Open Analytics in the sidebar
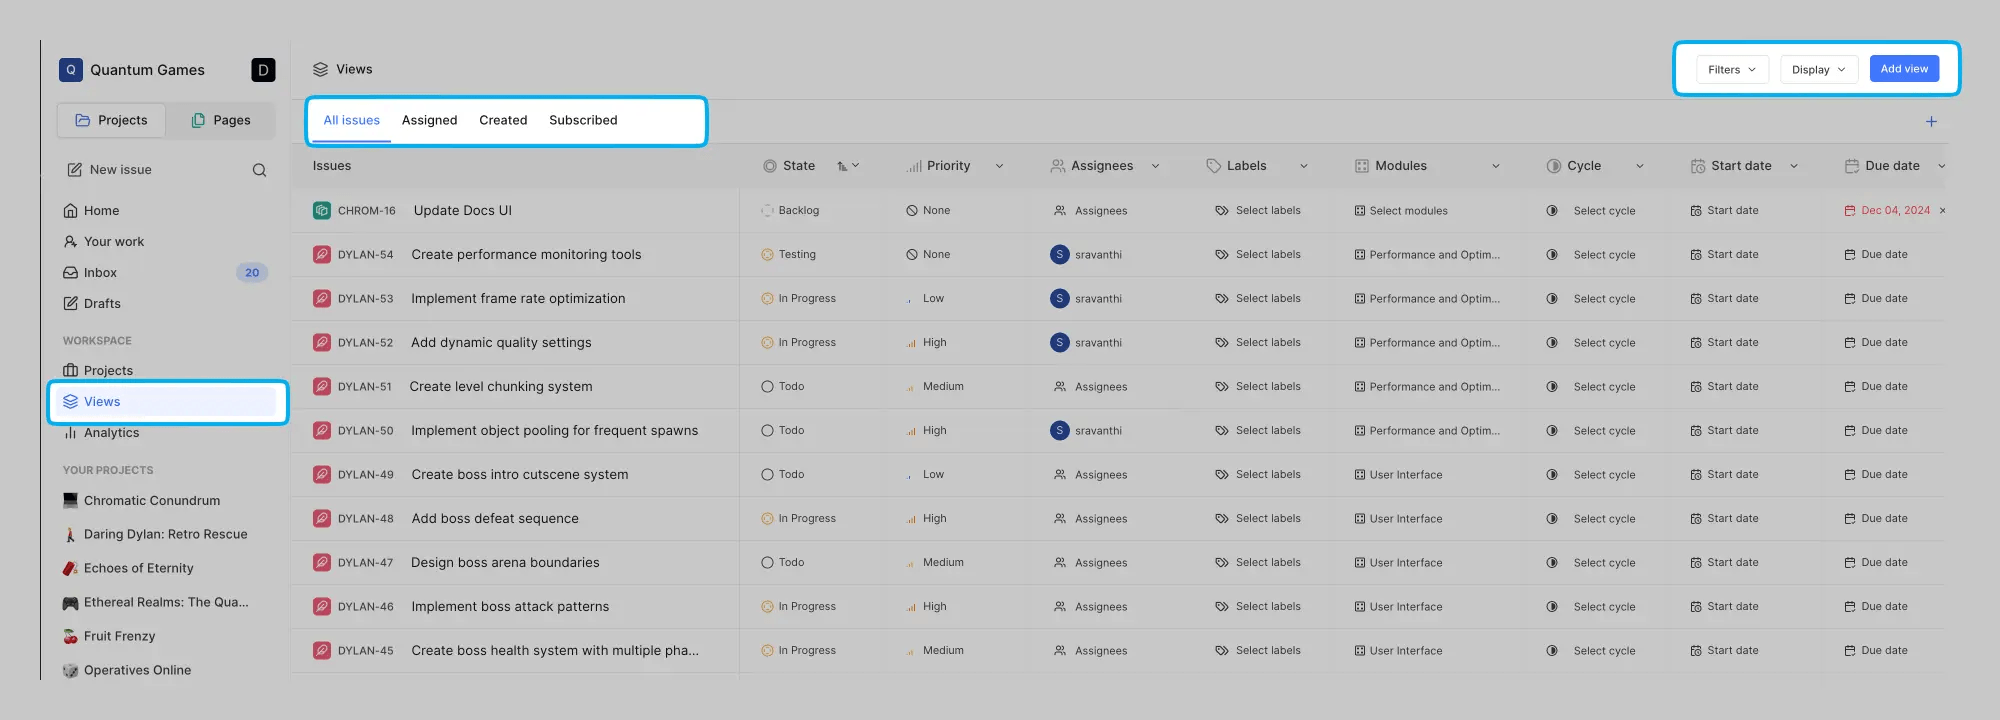The width and height of the screenshot is (2000, 720). click(111, 433)
